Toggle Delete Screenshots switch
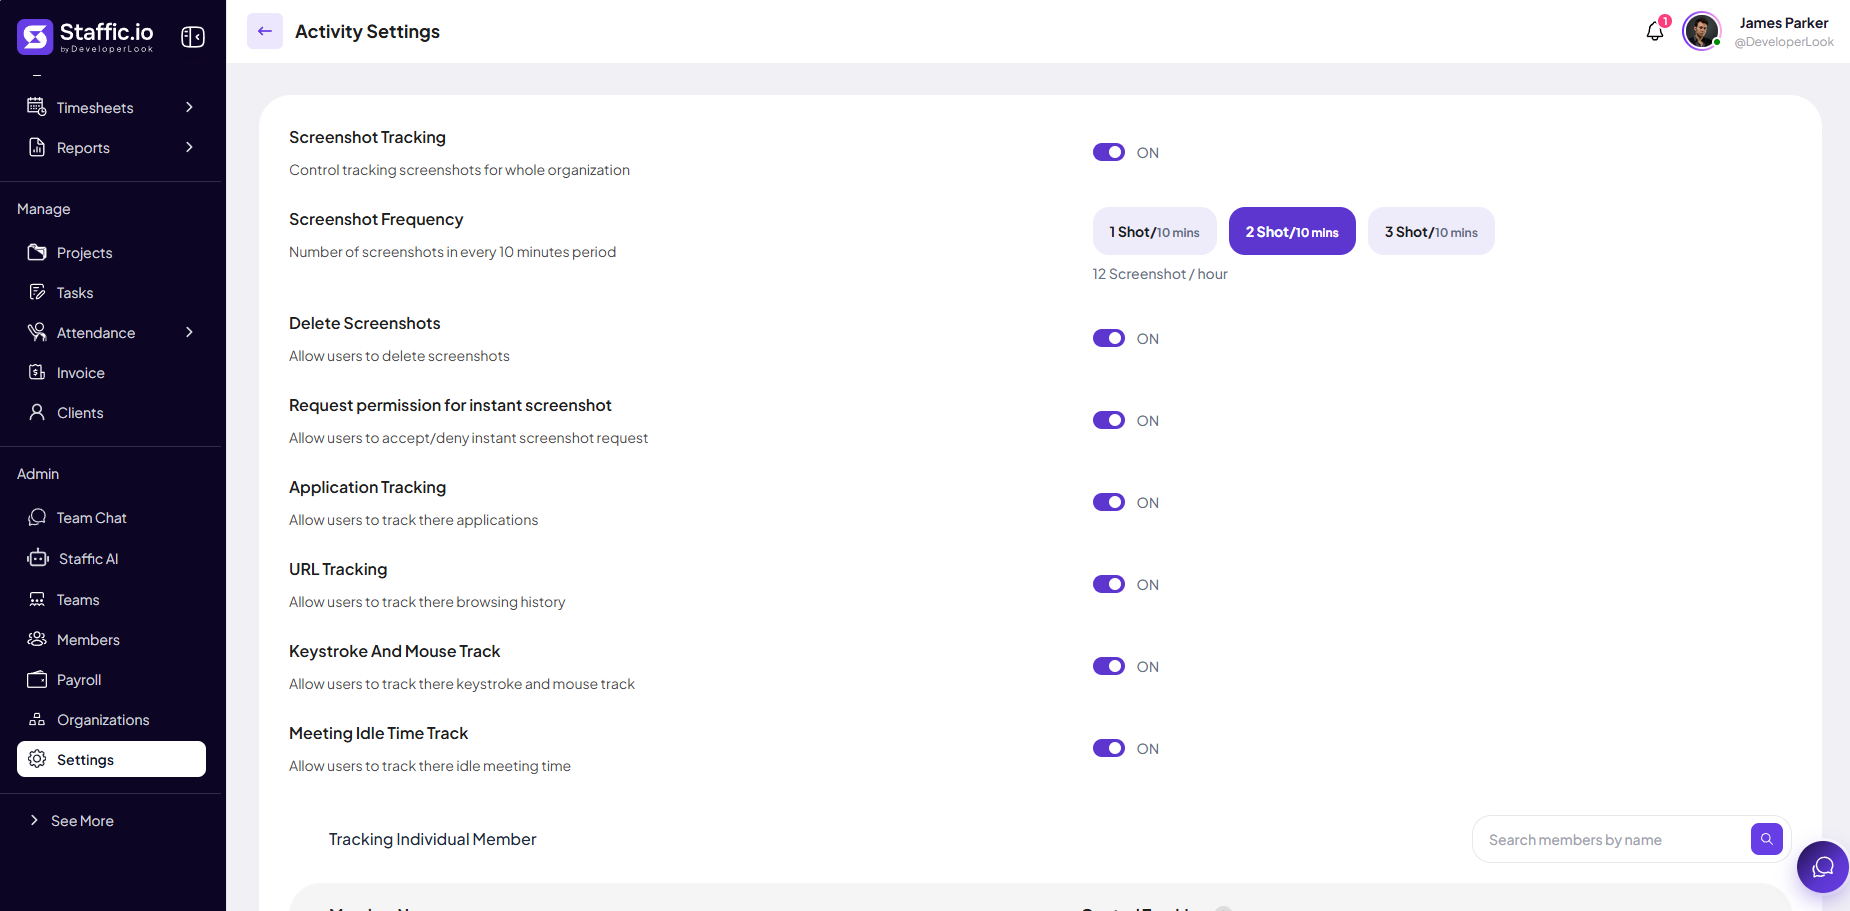This screenshot has width=1850, height=911. tap(1109, 338)
